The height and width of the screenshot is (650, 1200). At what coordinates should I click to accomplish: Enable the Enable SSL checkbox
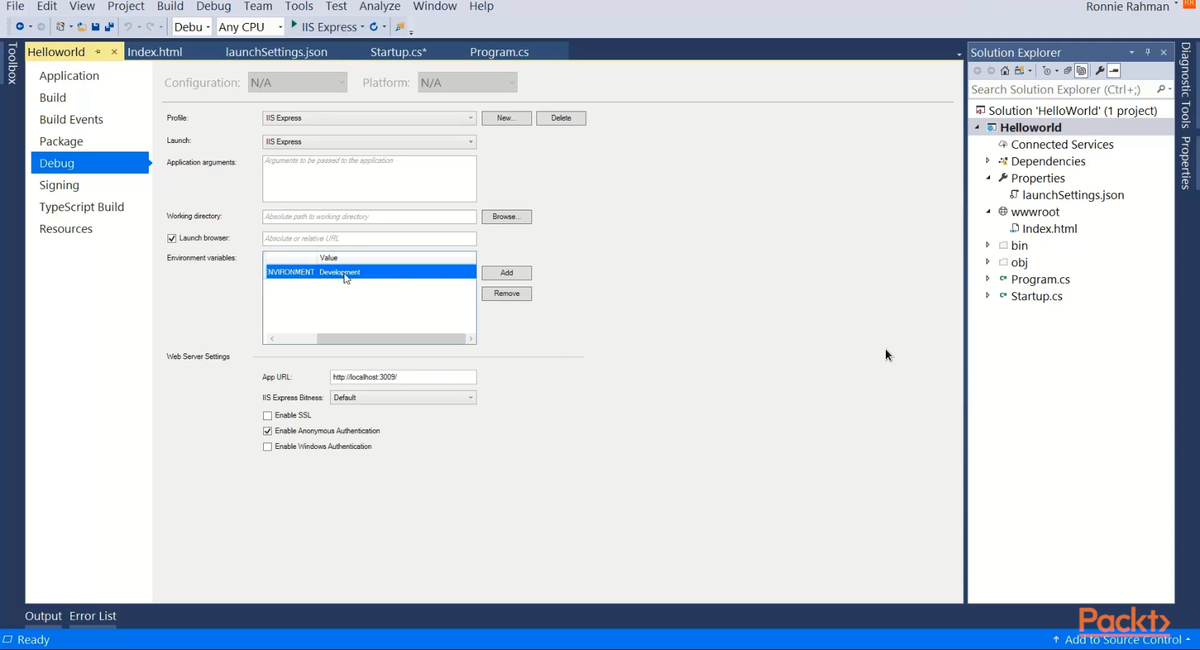click(267, 415)
